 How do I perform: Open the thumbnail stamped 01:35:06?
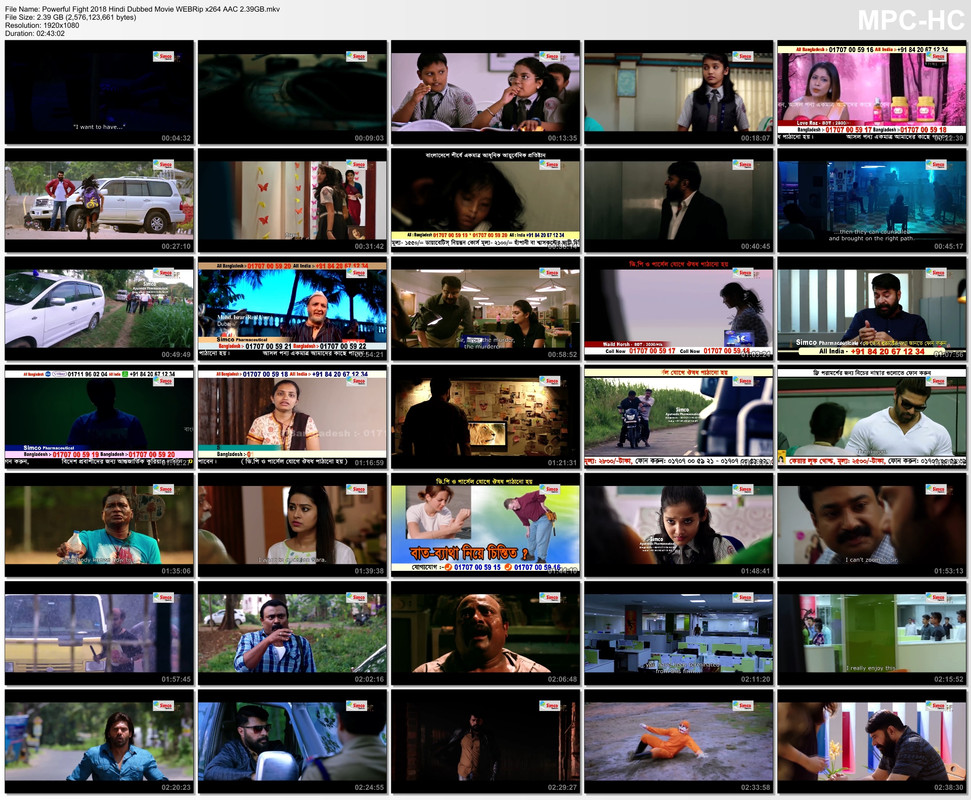[99, 525]
